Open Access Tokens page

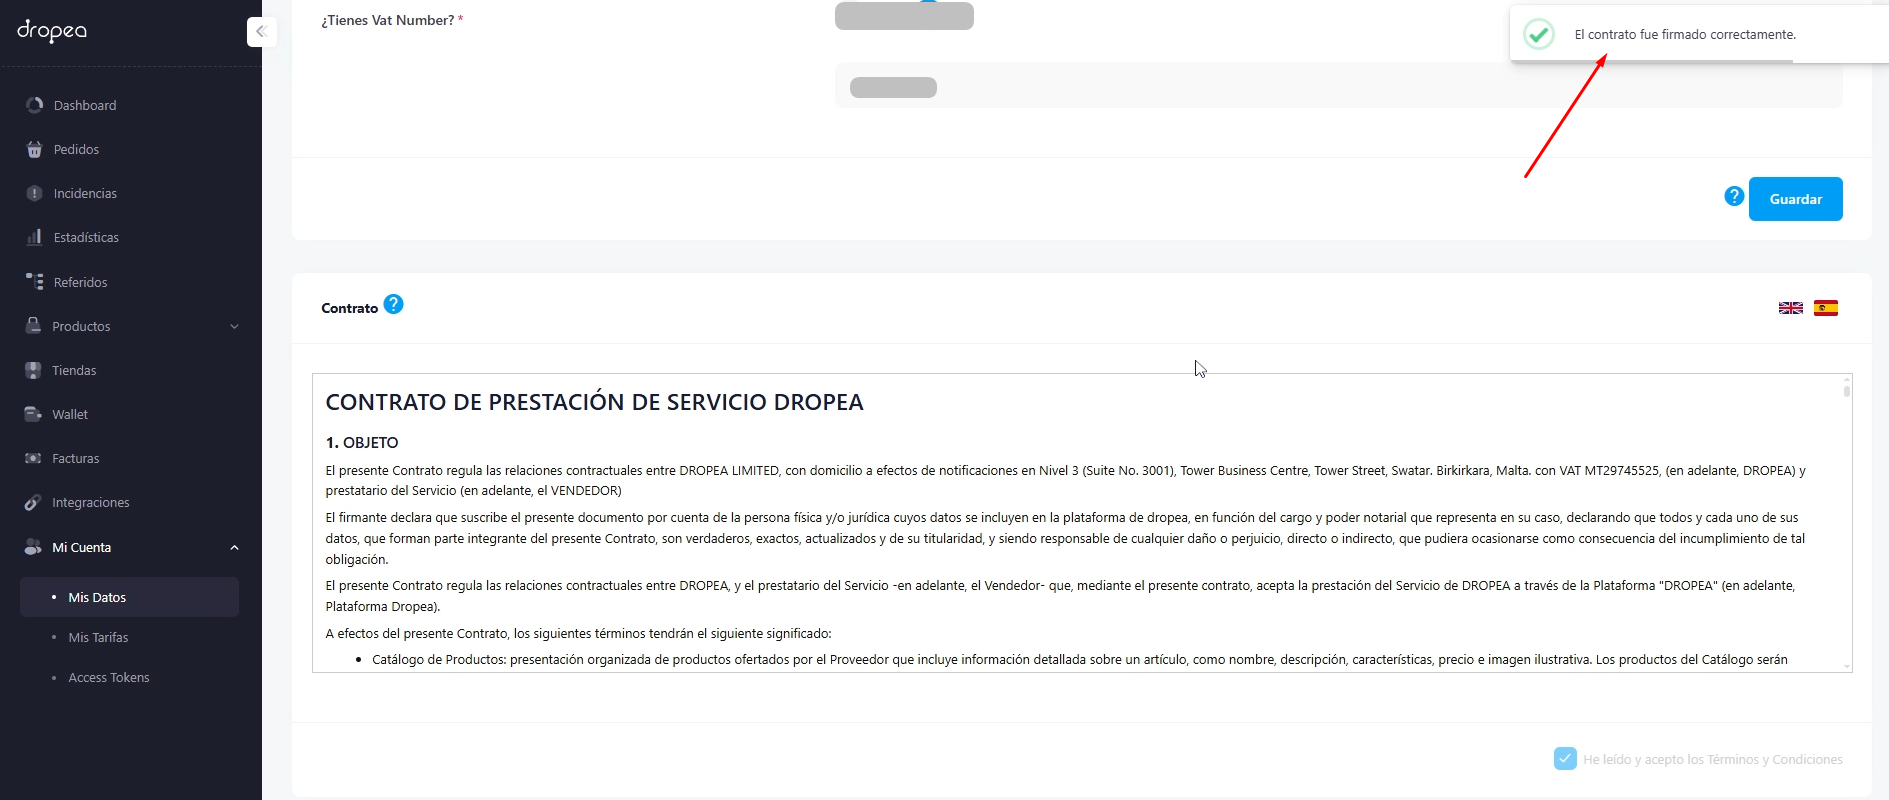pos(108,677)
